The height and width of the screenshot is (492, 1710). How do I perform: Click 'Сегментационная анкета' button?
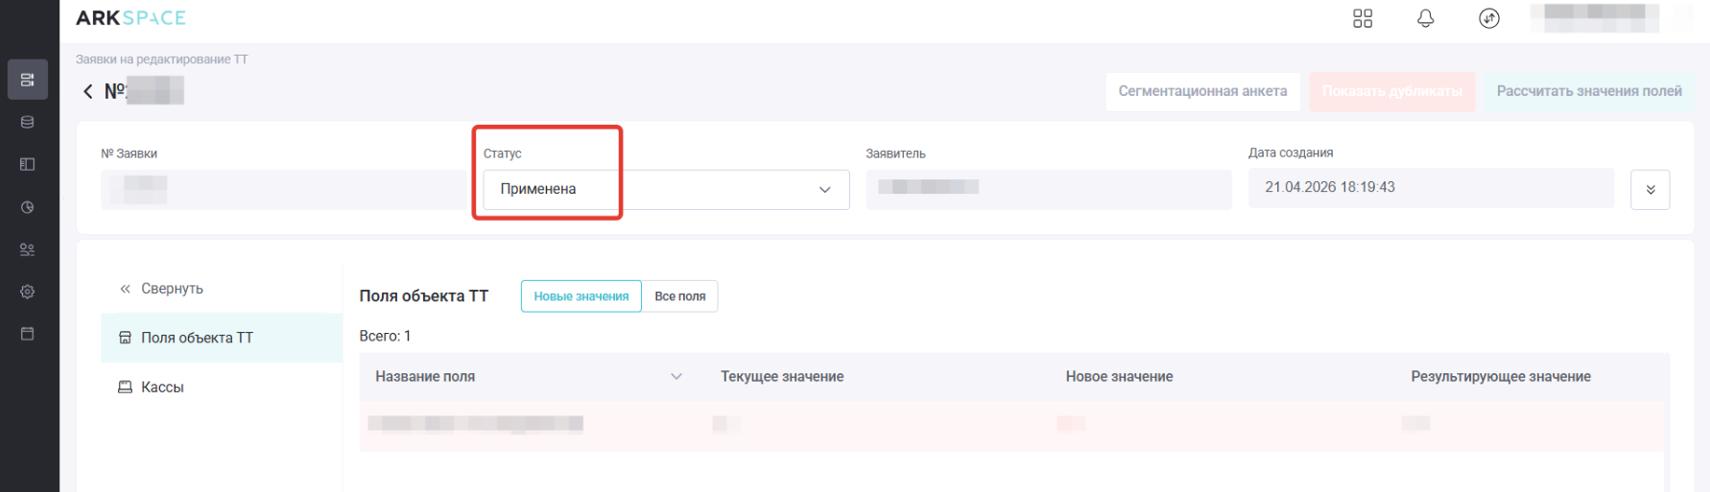[1202, 92]
